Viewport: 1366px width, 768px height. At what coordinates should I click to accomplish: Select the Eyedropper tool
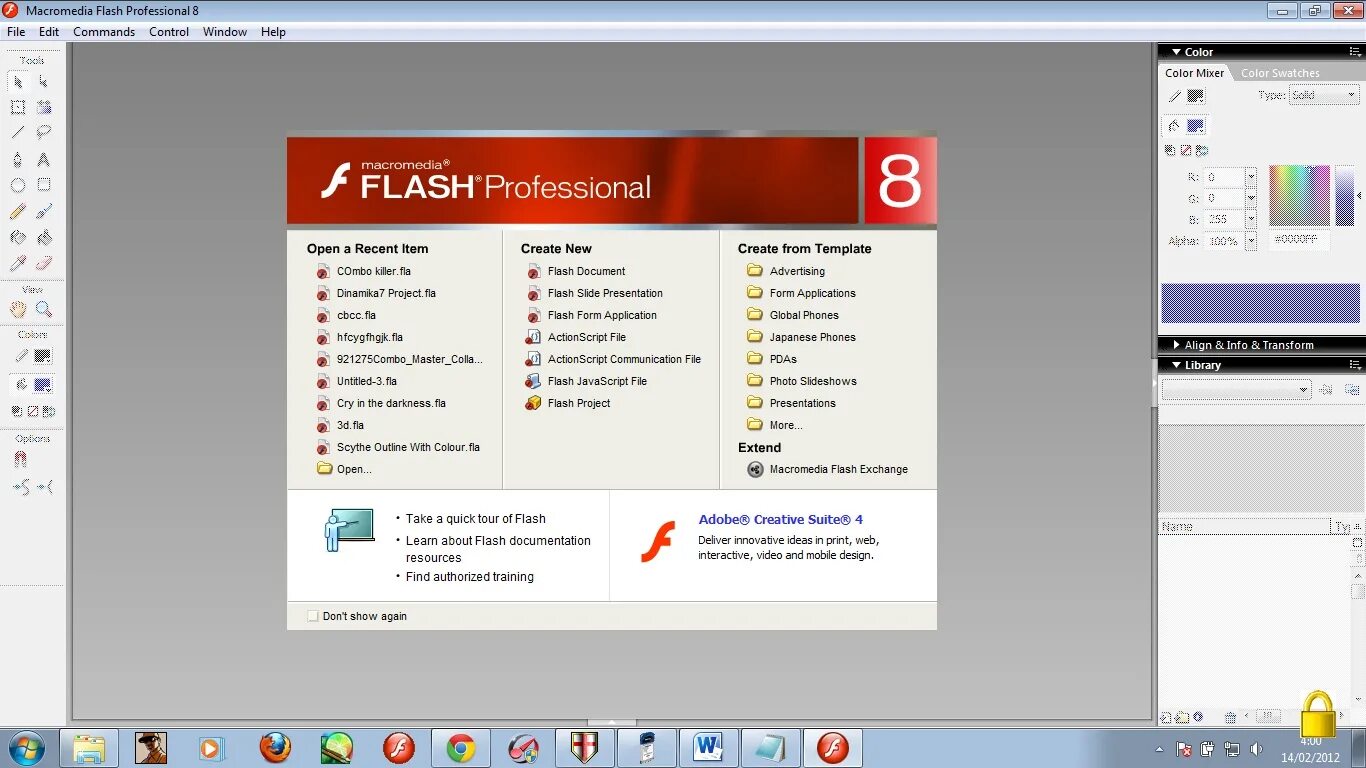pos(18,264)
